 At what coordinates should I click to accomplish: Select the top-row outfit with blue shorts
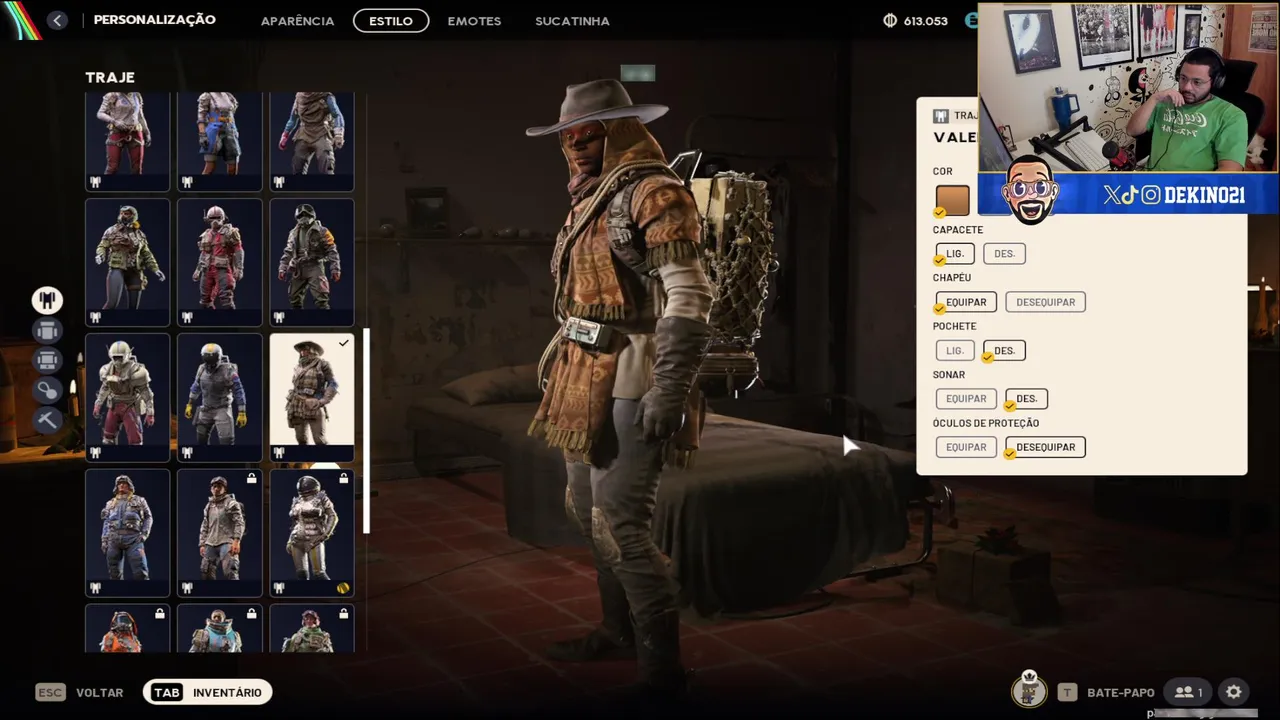coord(219,141)
